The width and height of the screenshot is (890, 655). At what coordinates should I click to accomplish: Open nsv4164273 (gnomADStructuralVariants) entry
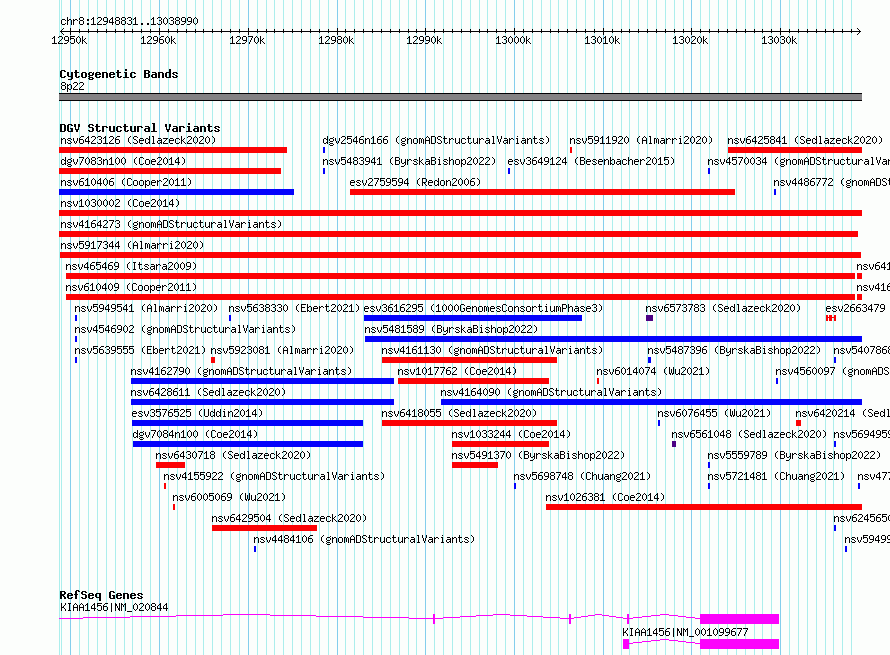(x=171, y=224)
